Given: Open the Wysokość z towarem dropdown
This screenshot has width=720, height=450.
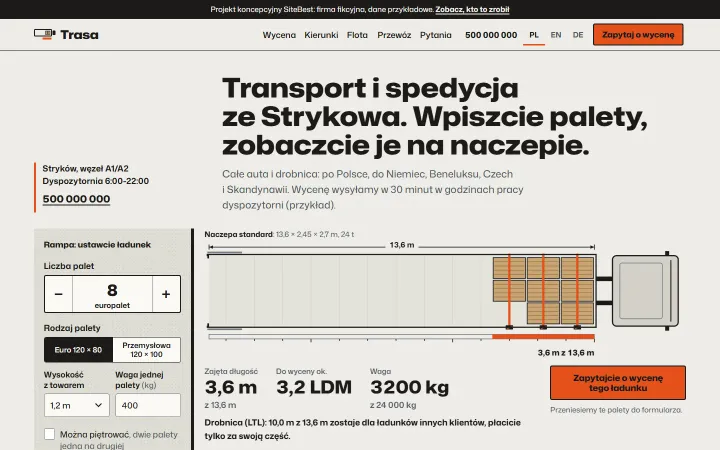Looking at the screenshot, I should point(77,405).
